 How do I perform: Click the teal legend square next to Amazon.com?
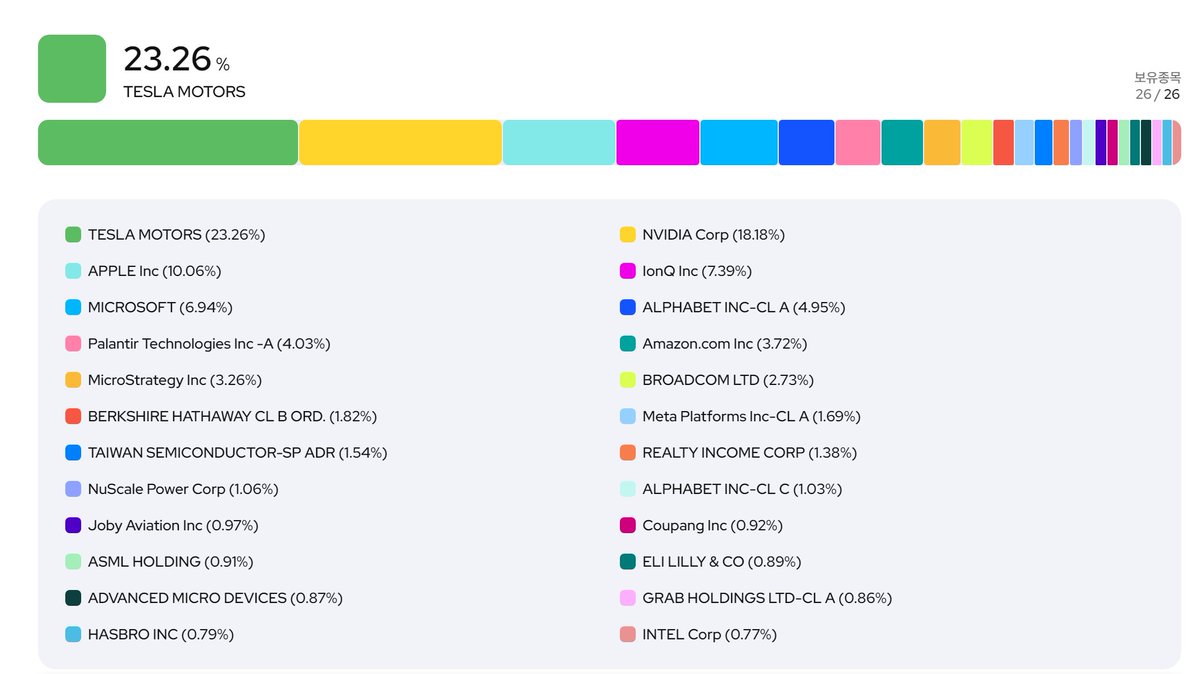click(x=628, y=344)
